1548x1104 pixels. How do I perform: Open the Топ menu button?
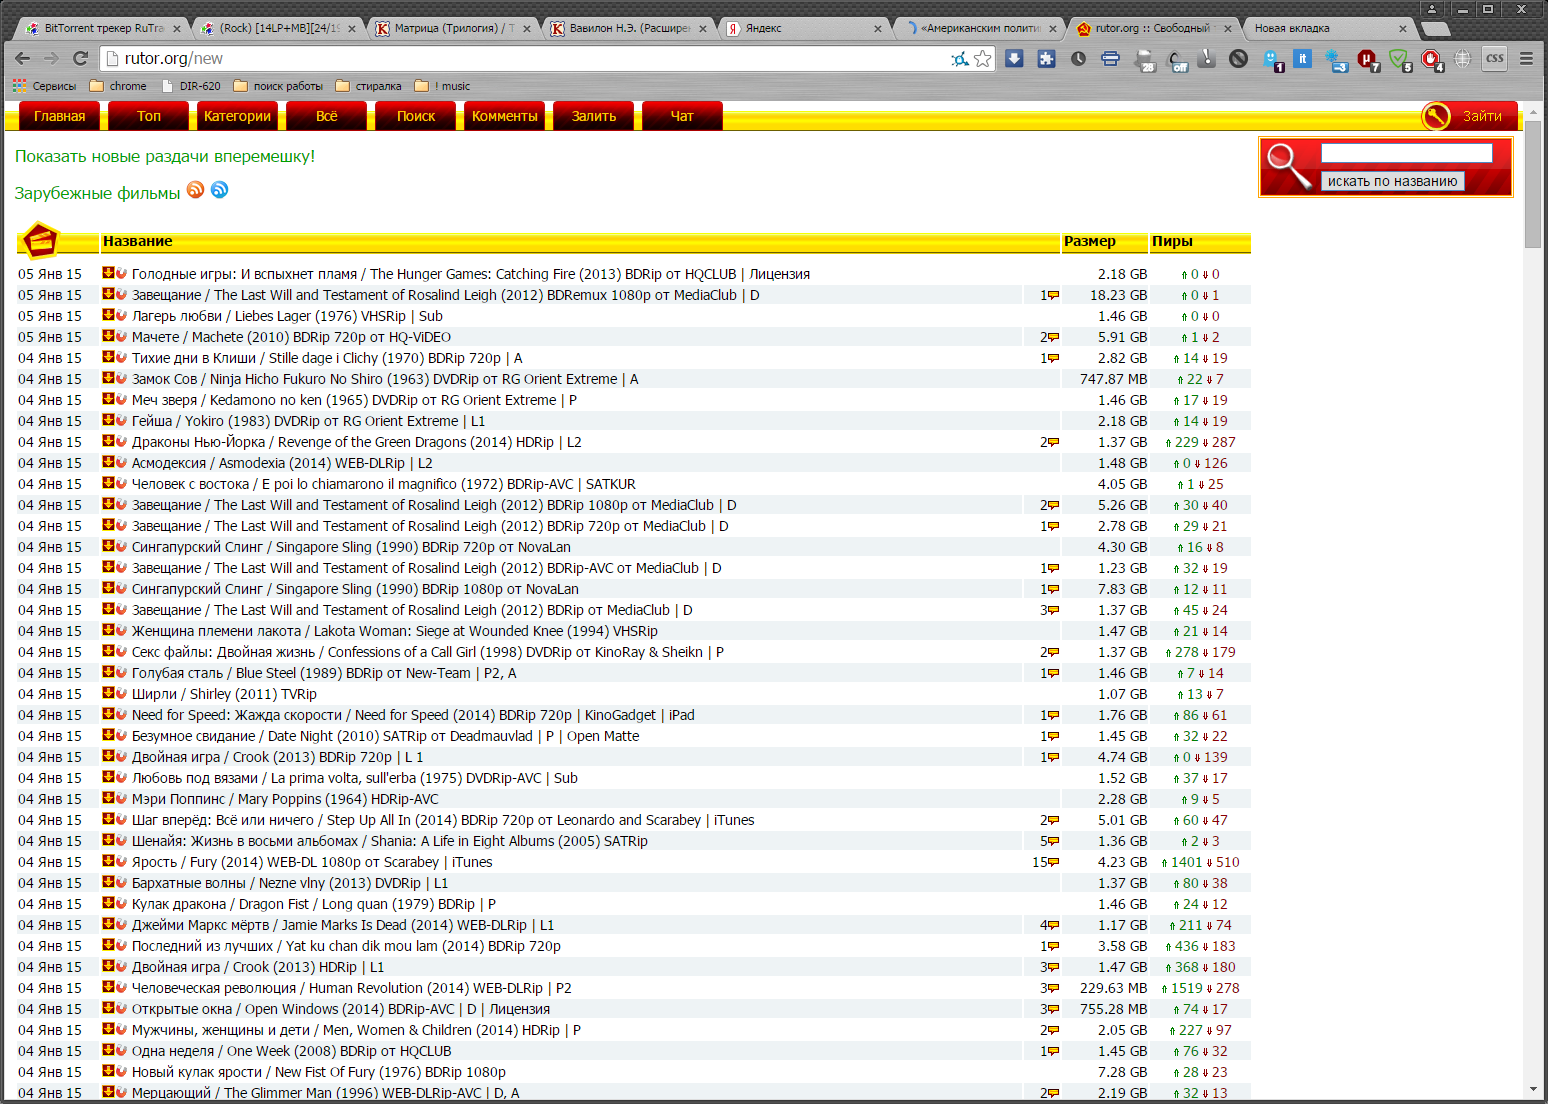point(149,116)
